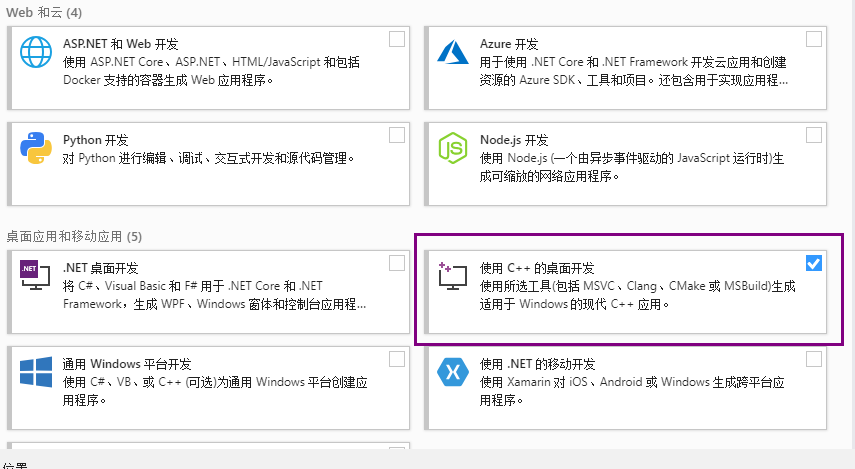Select the .NET 桌面开发 title
Viewport: 855px width, 469px height.
(101, 268)
